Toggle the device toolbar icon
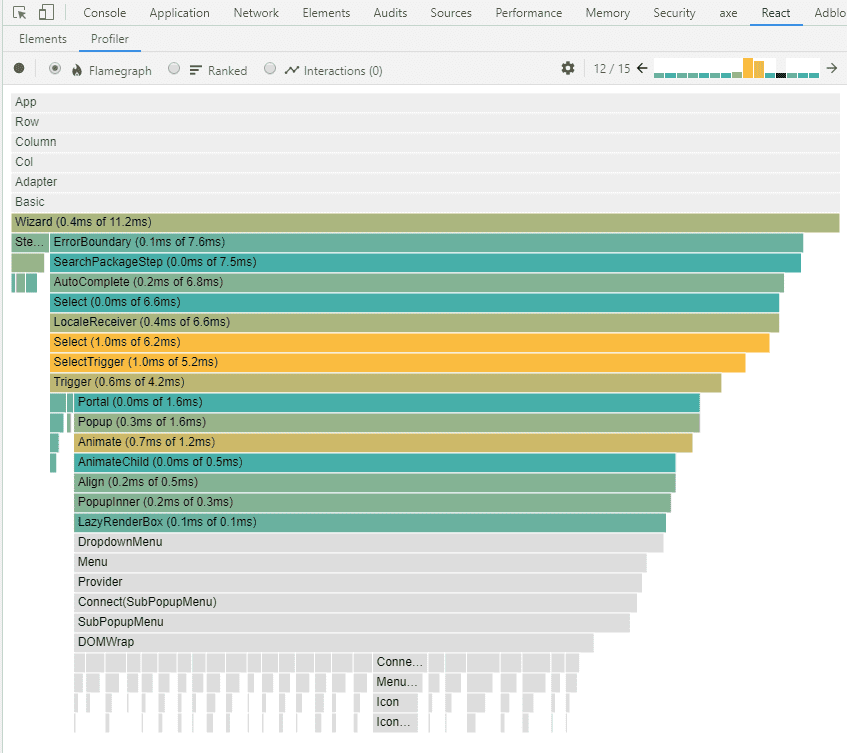 (x=46, y=13)
